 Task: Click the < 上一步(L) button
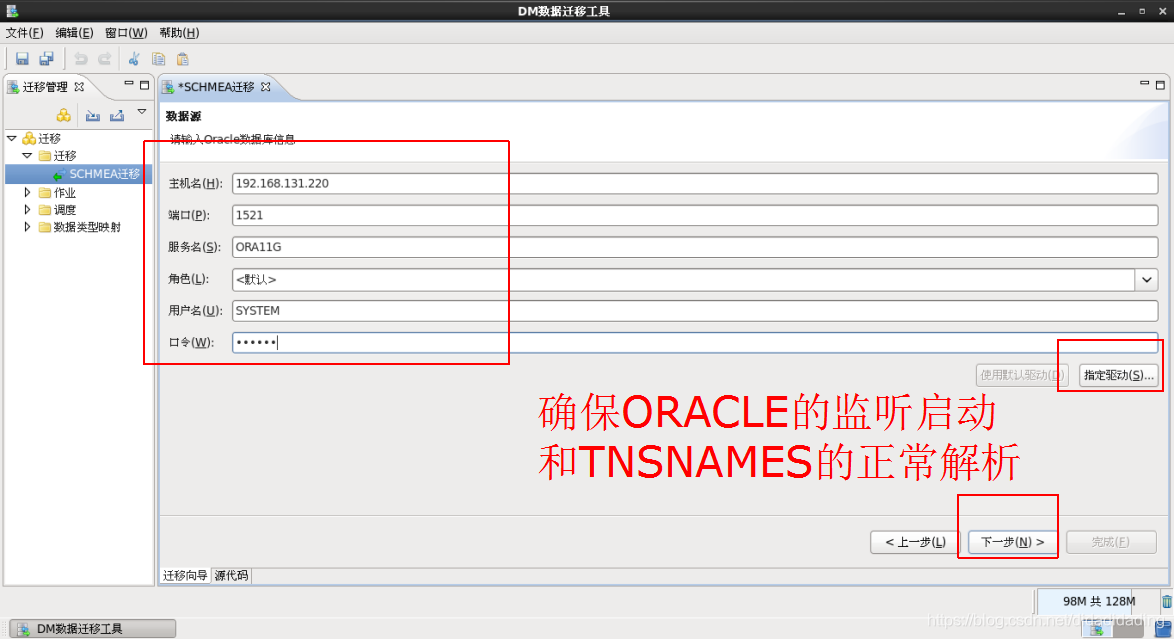915,542
